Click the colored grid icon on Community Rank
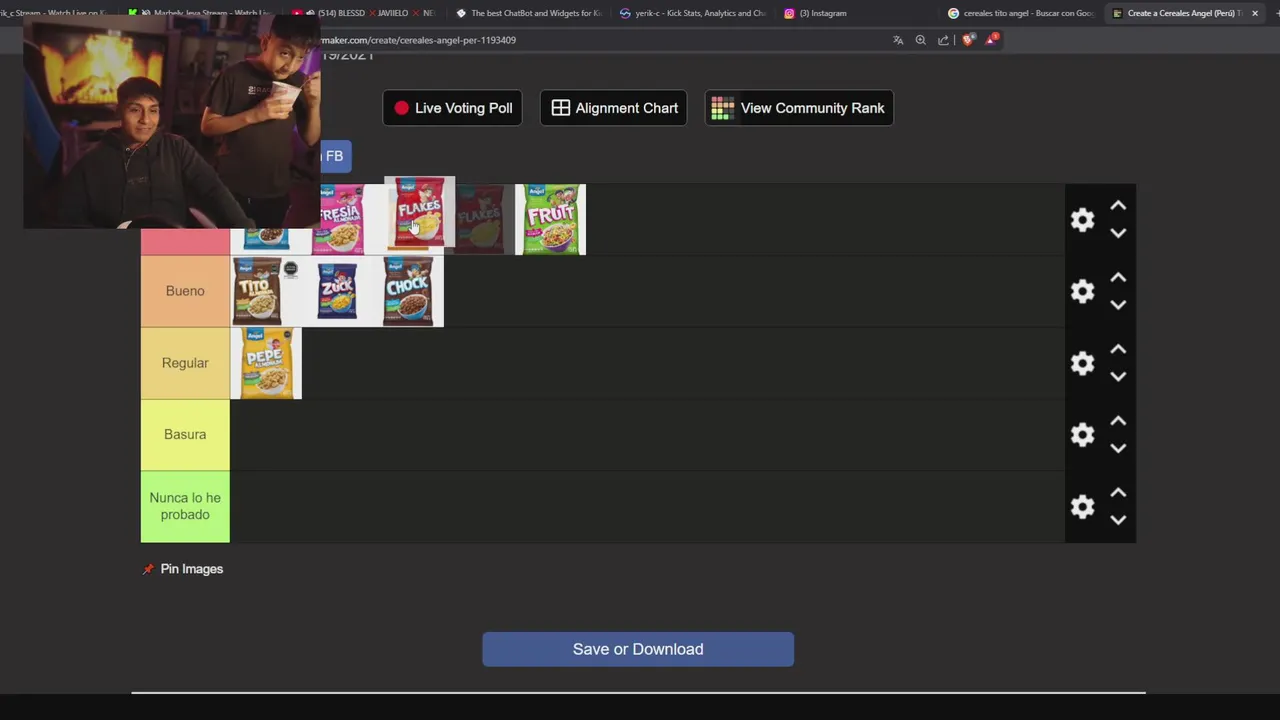 [x=722, y=108]
